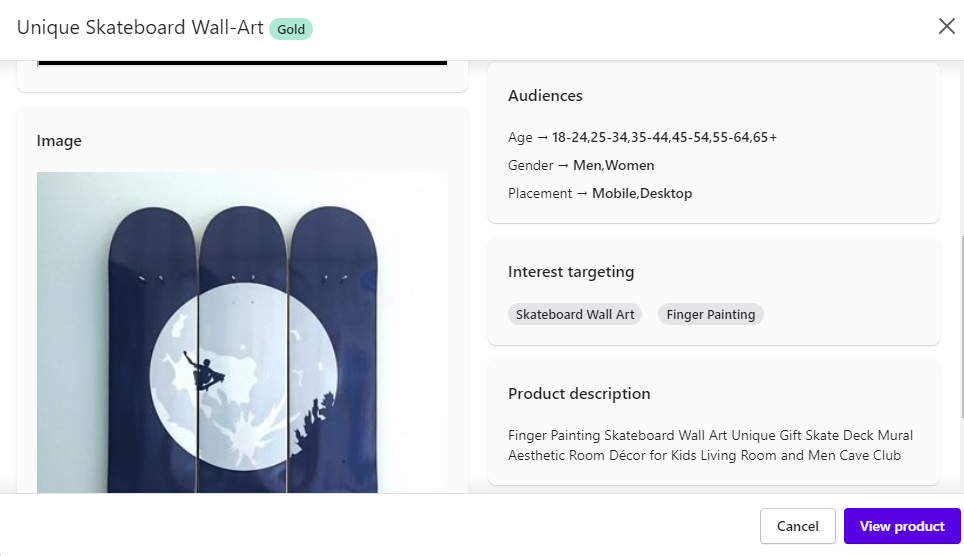Screen dimensions: 964x556
Task: Click the age ranges 18-24 through 65+
Action: tap(665, 137)
